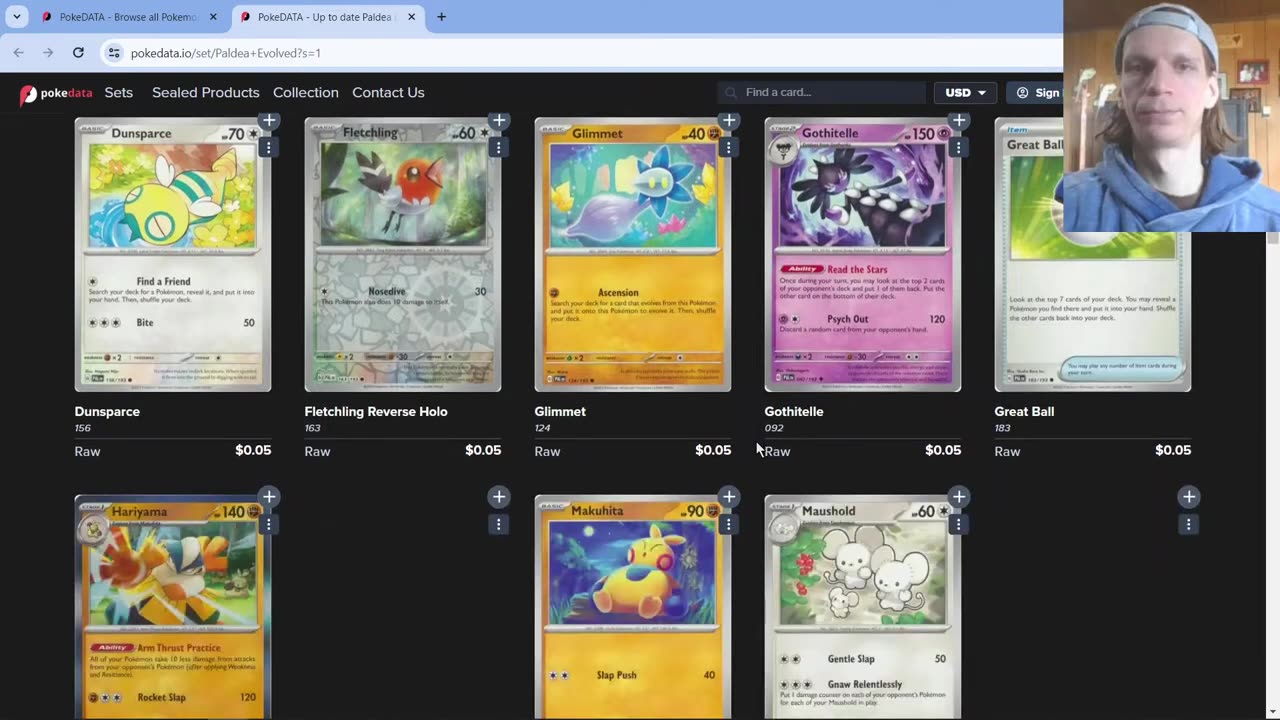View the Glimmet card image
Screen dimensions: 1280x720
click(633, 255)
